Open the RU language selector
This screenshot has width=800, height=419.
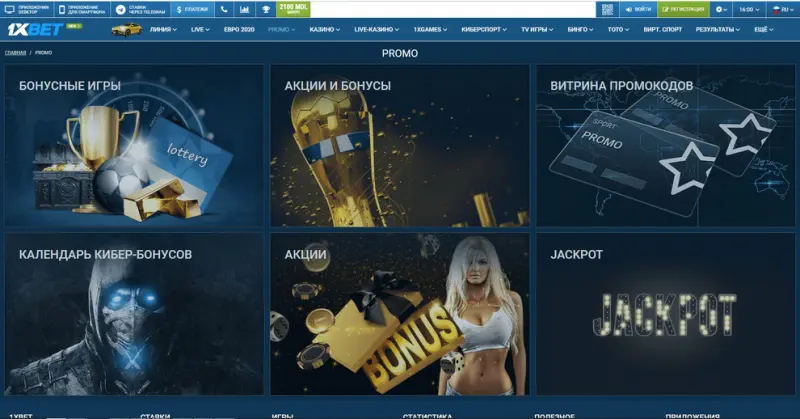[778, 9]
